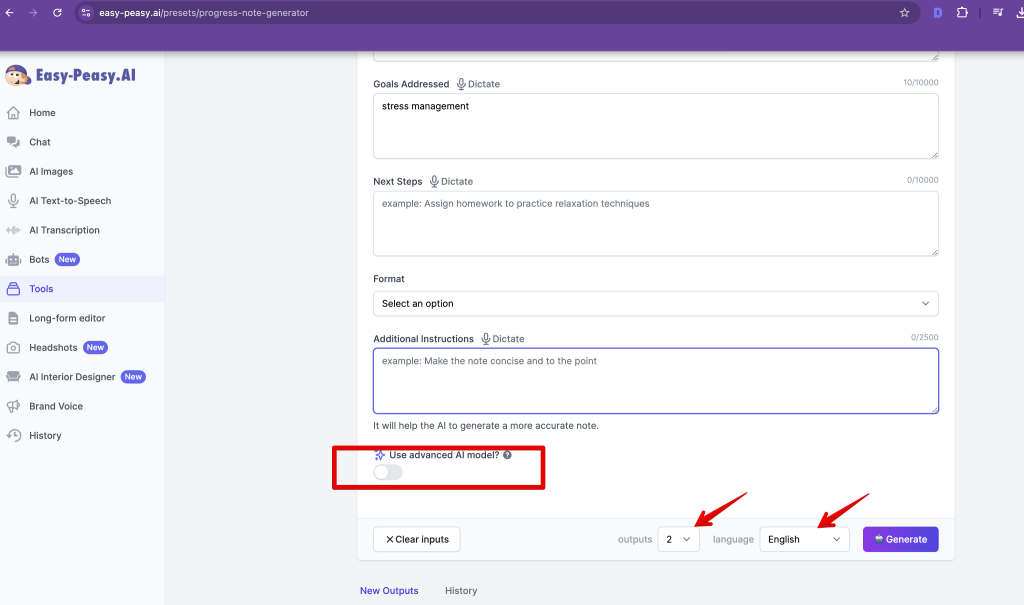Open Headshots camera icon
Image resolution: width=1024 pixels, height=605 pixels.
pos(14,348)
